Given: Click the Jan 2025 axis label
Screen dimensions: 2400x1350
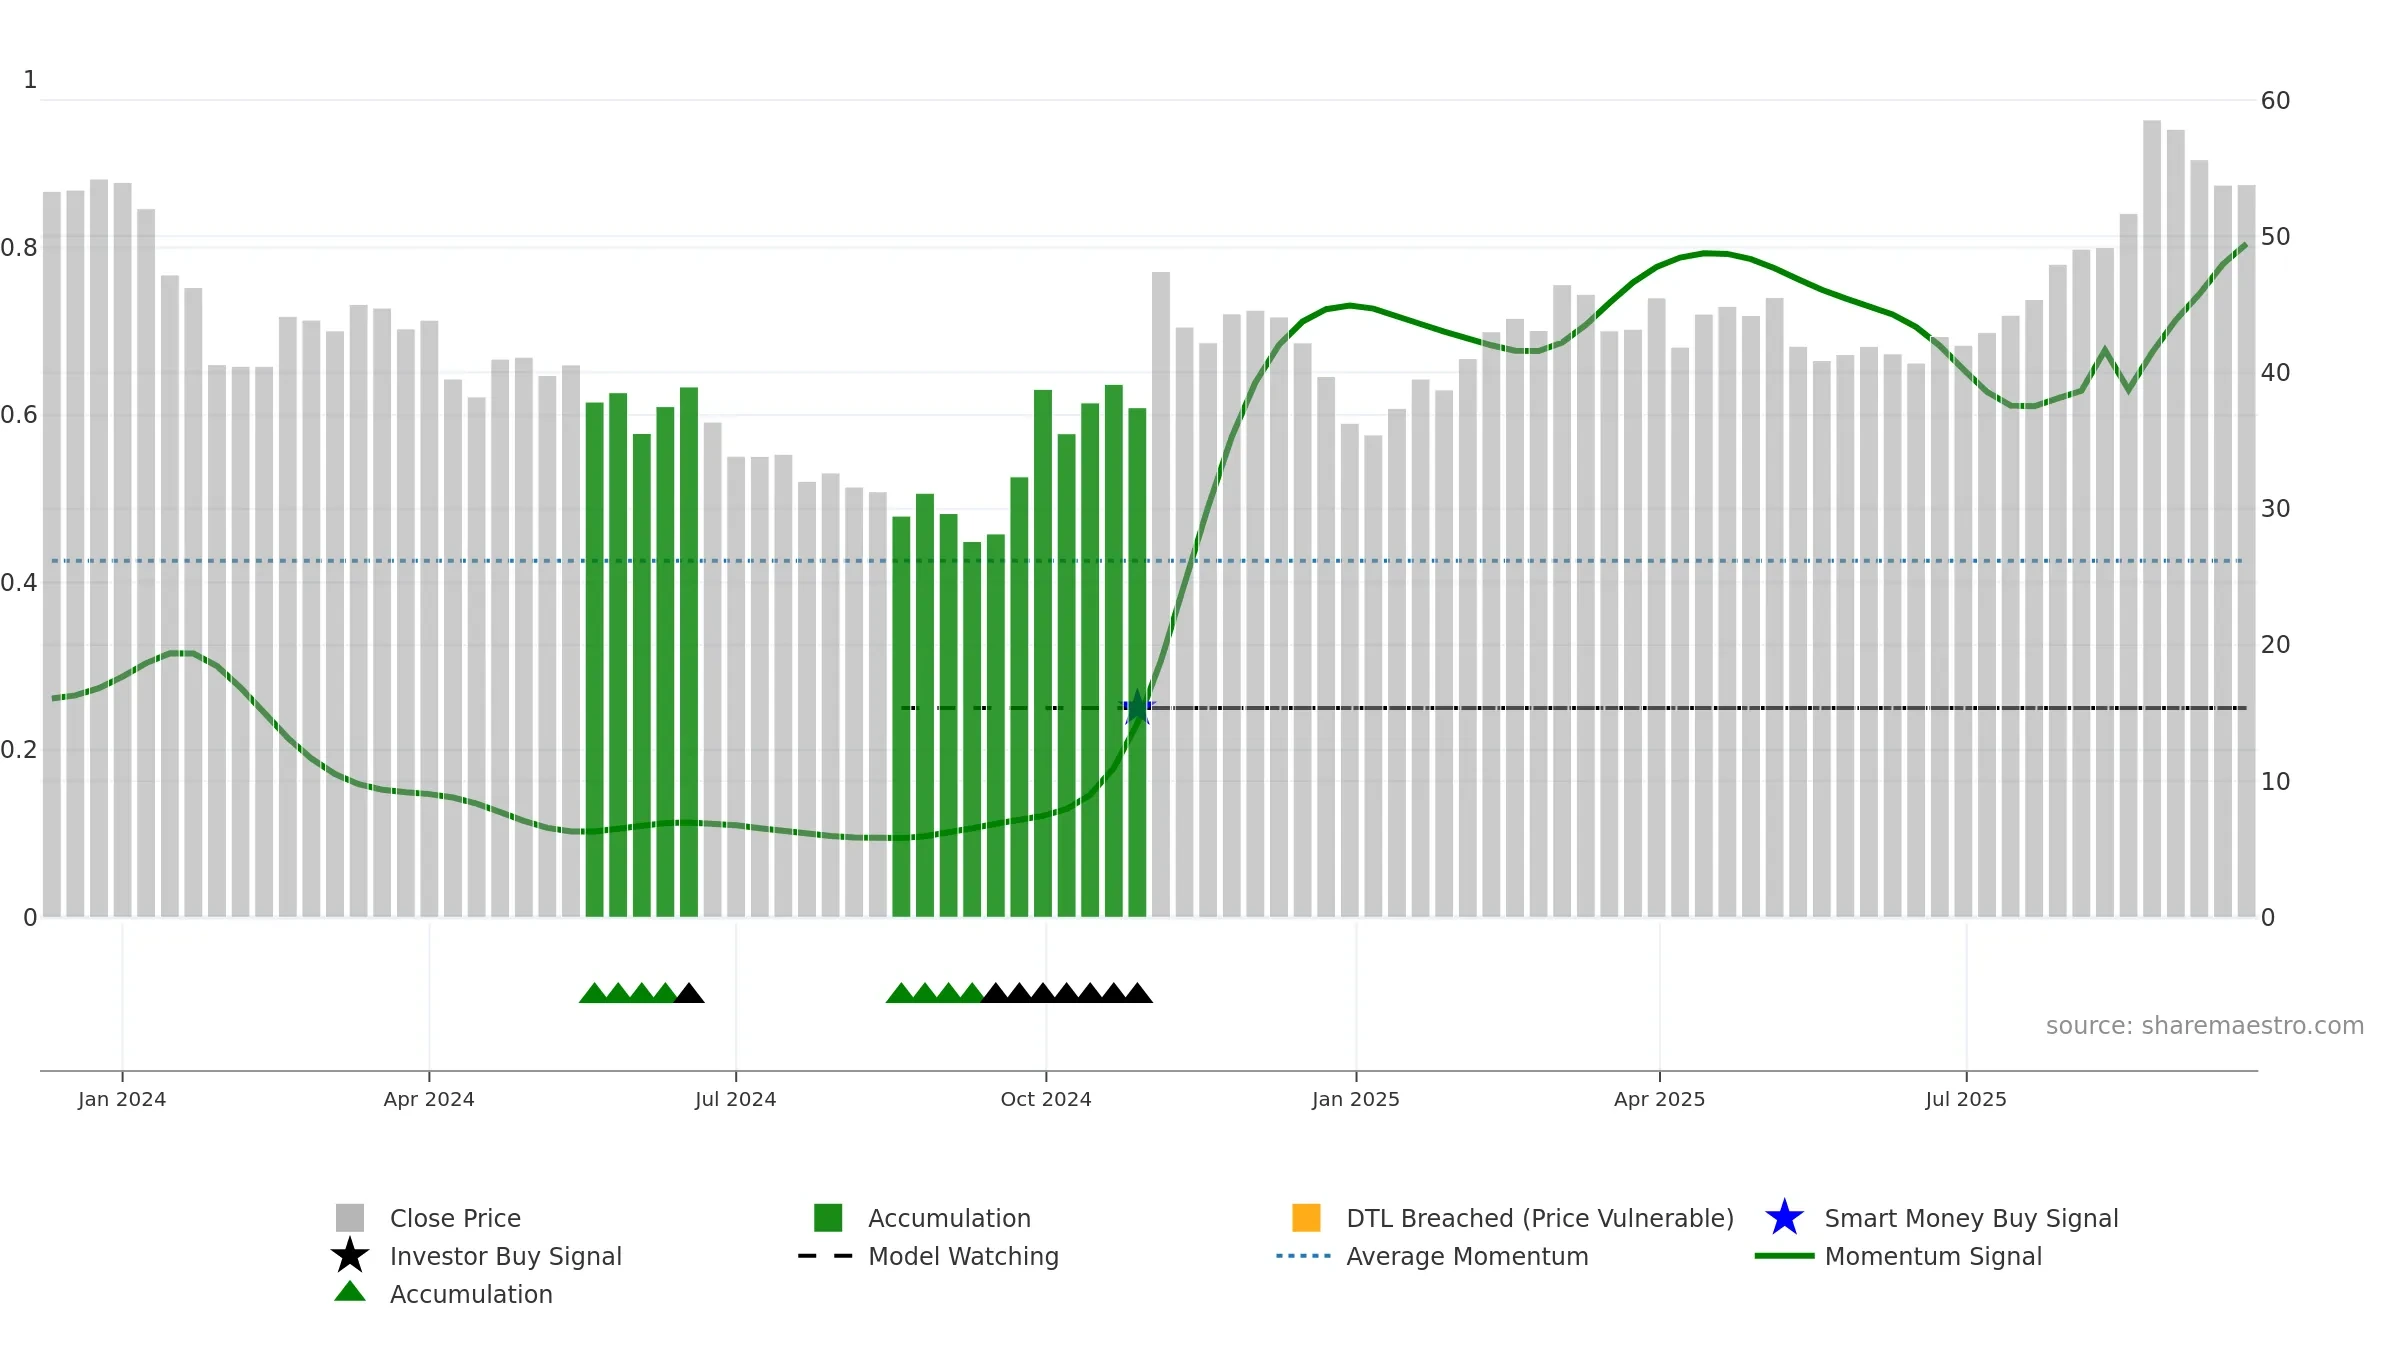Looking at the screenshot, I should [x=1356, y=1099].
